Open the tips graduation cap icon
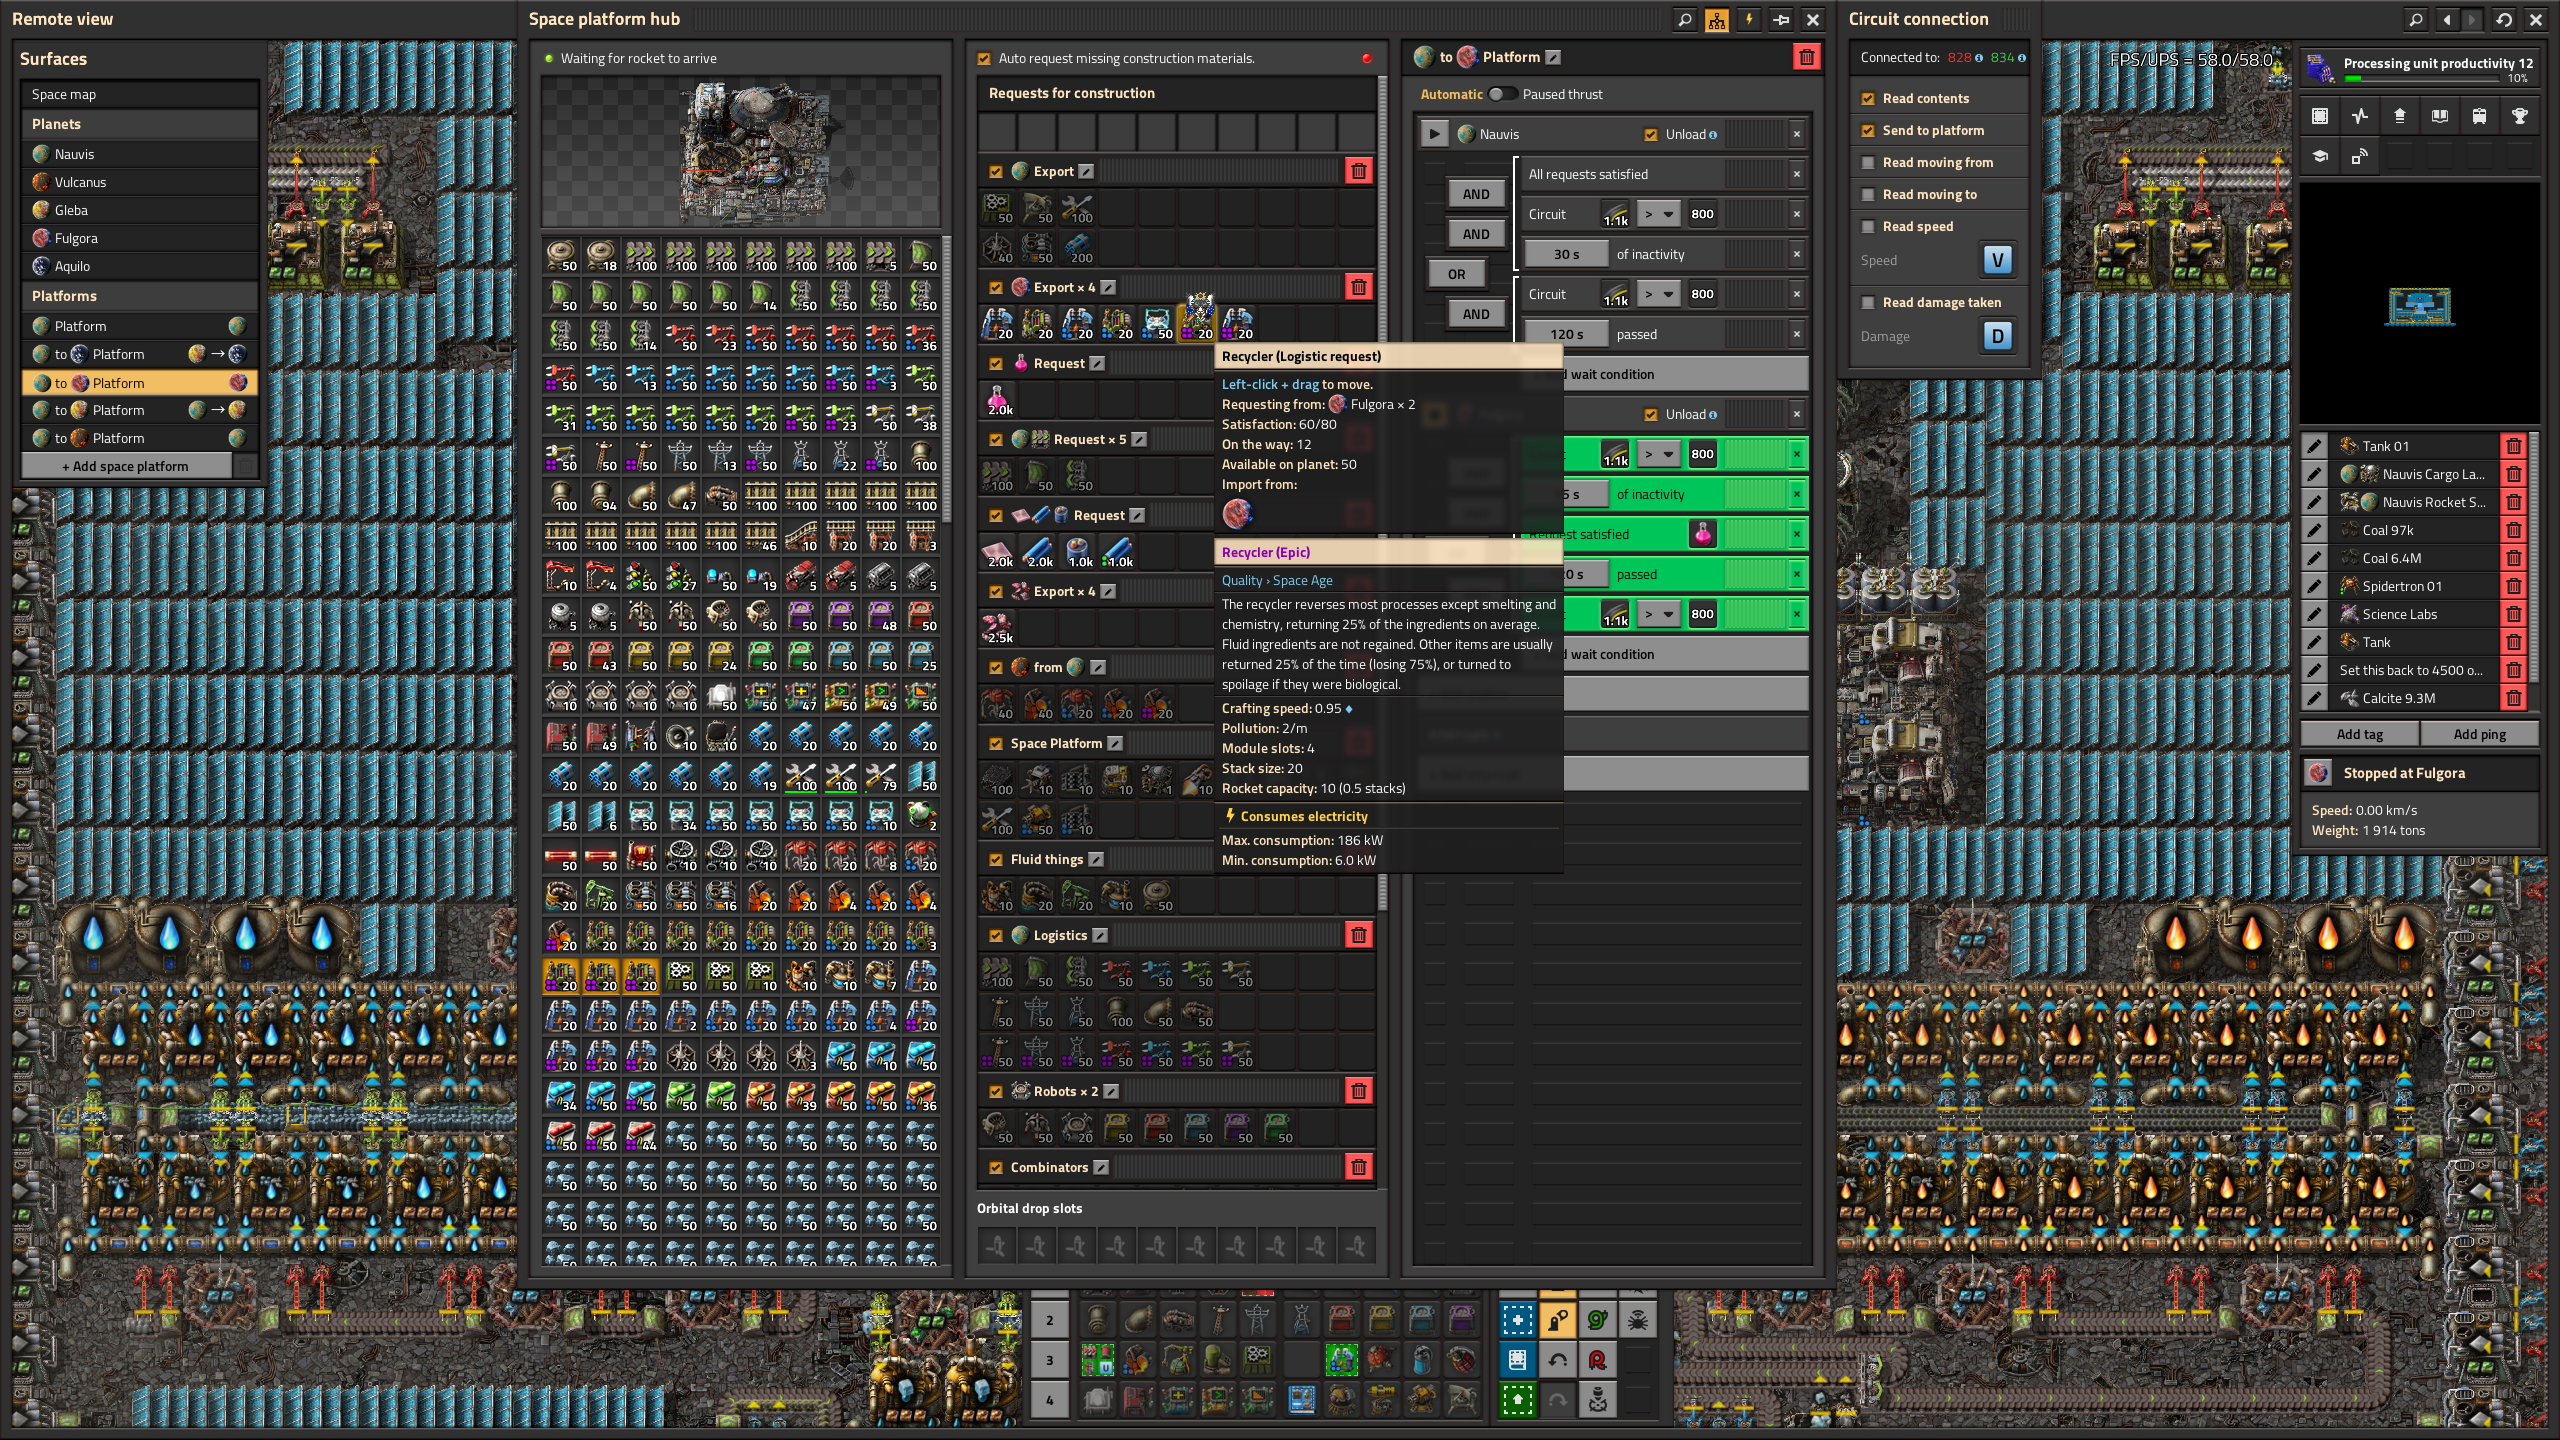 point(2320,156)
